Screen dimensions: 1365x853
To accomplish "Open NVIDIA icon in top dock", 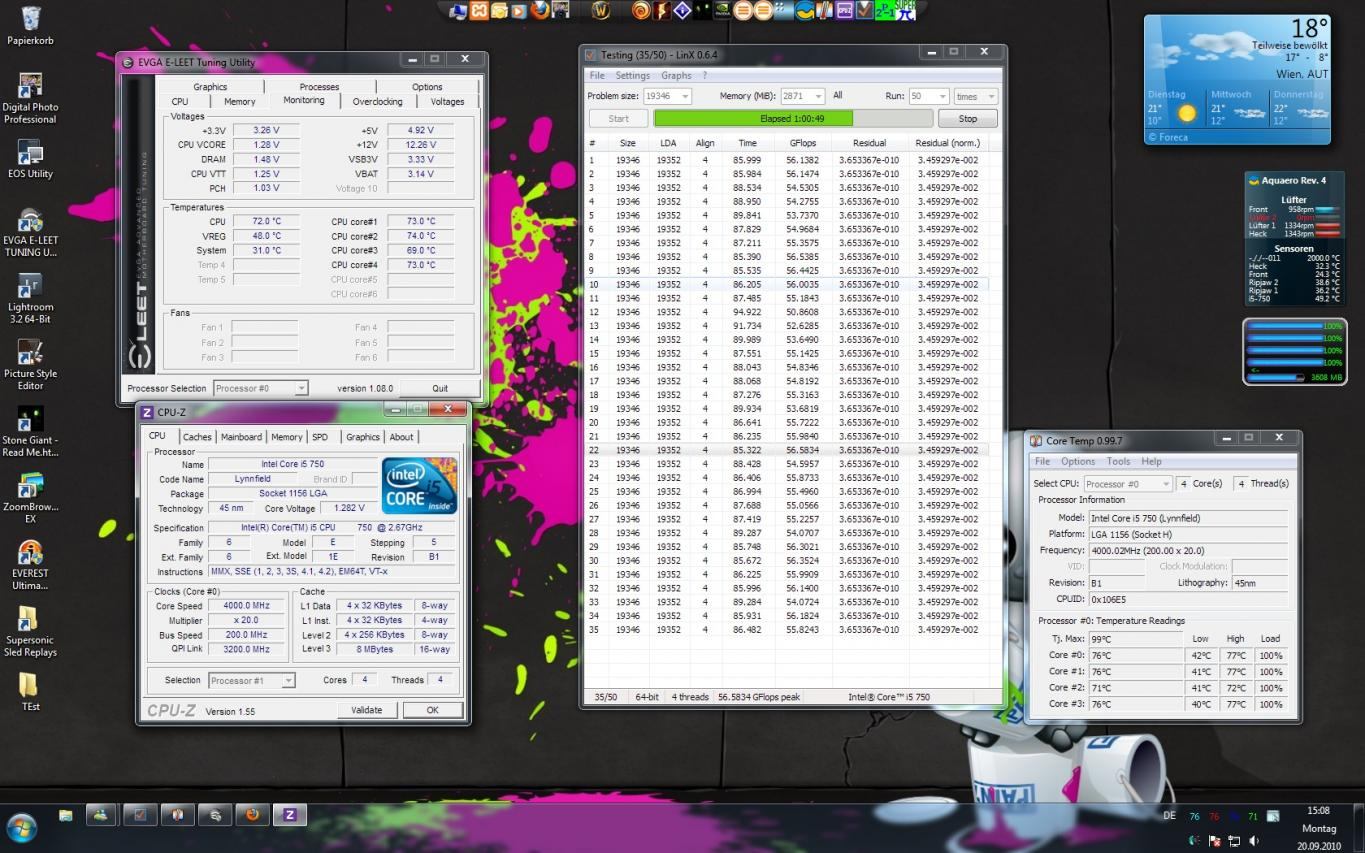I will [x=723, y=11].
